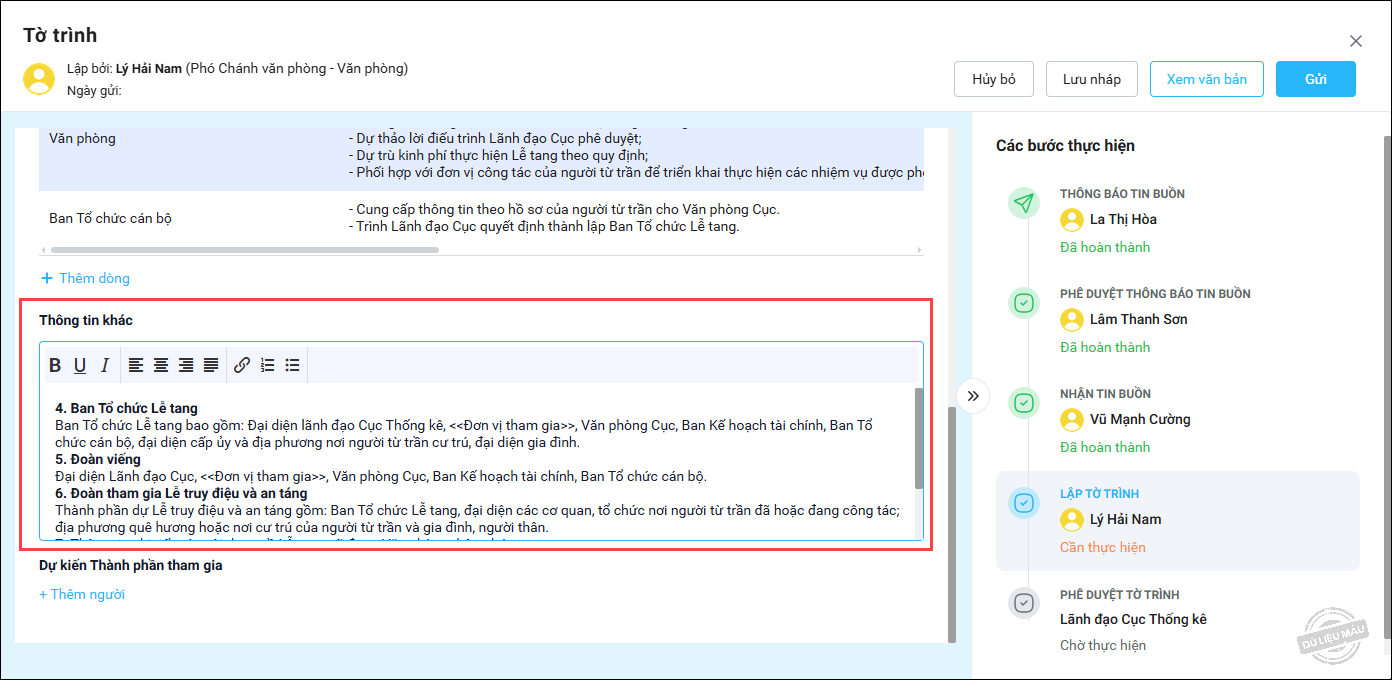Center align the editor text
Screen dimensions: 1392x680
click(x=161, y=365)
